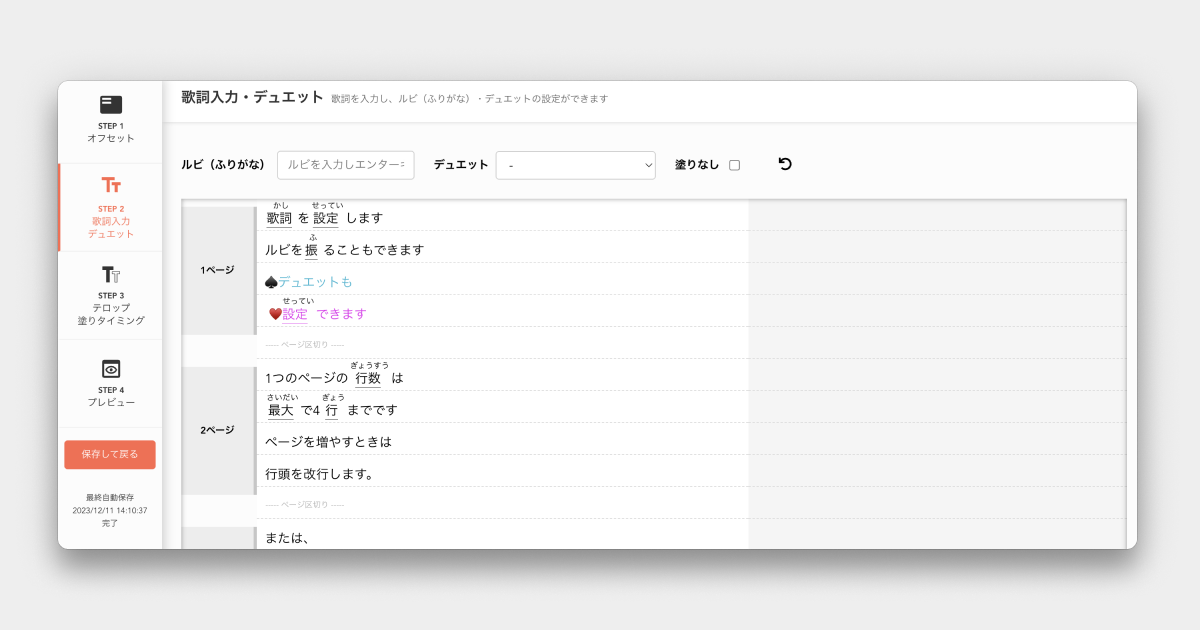This screenshot has height=630, width=1200.
Task: Select the 2ページ page label
Action: [x=217, y=430]
